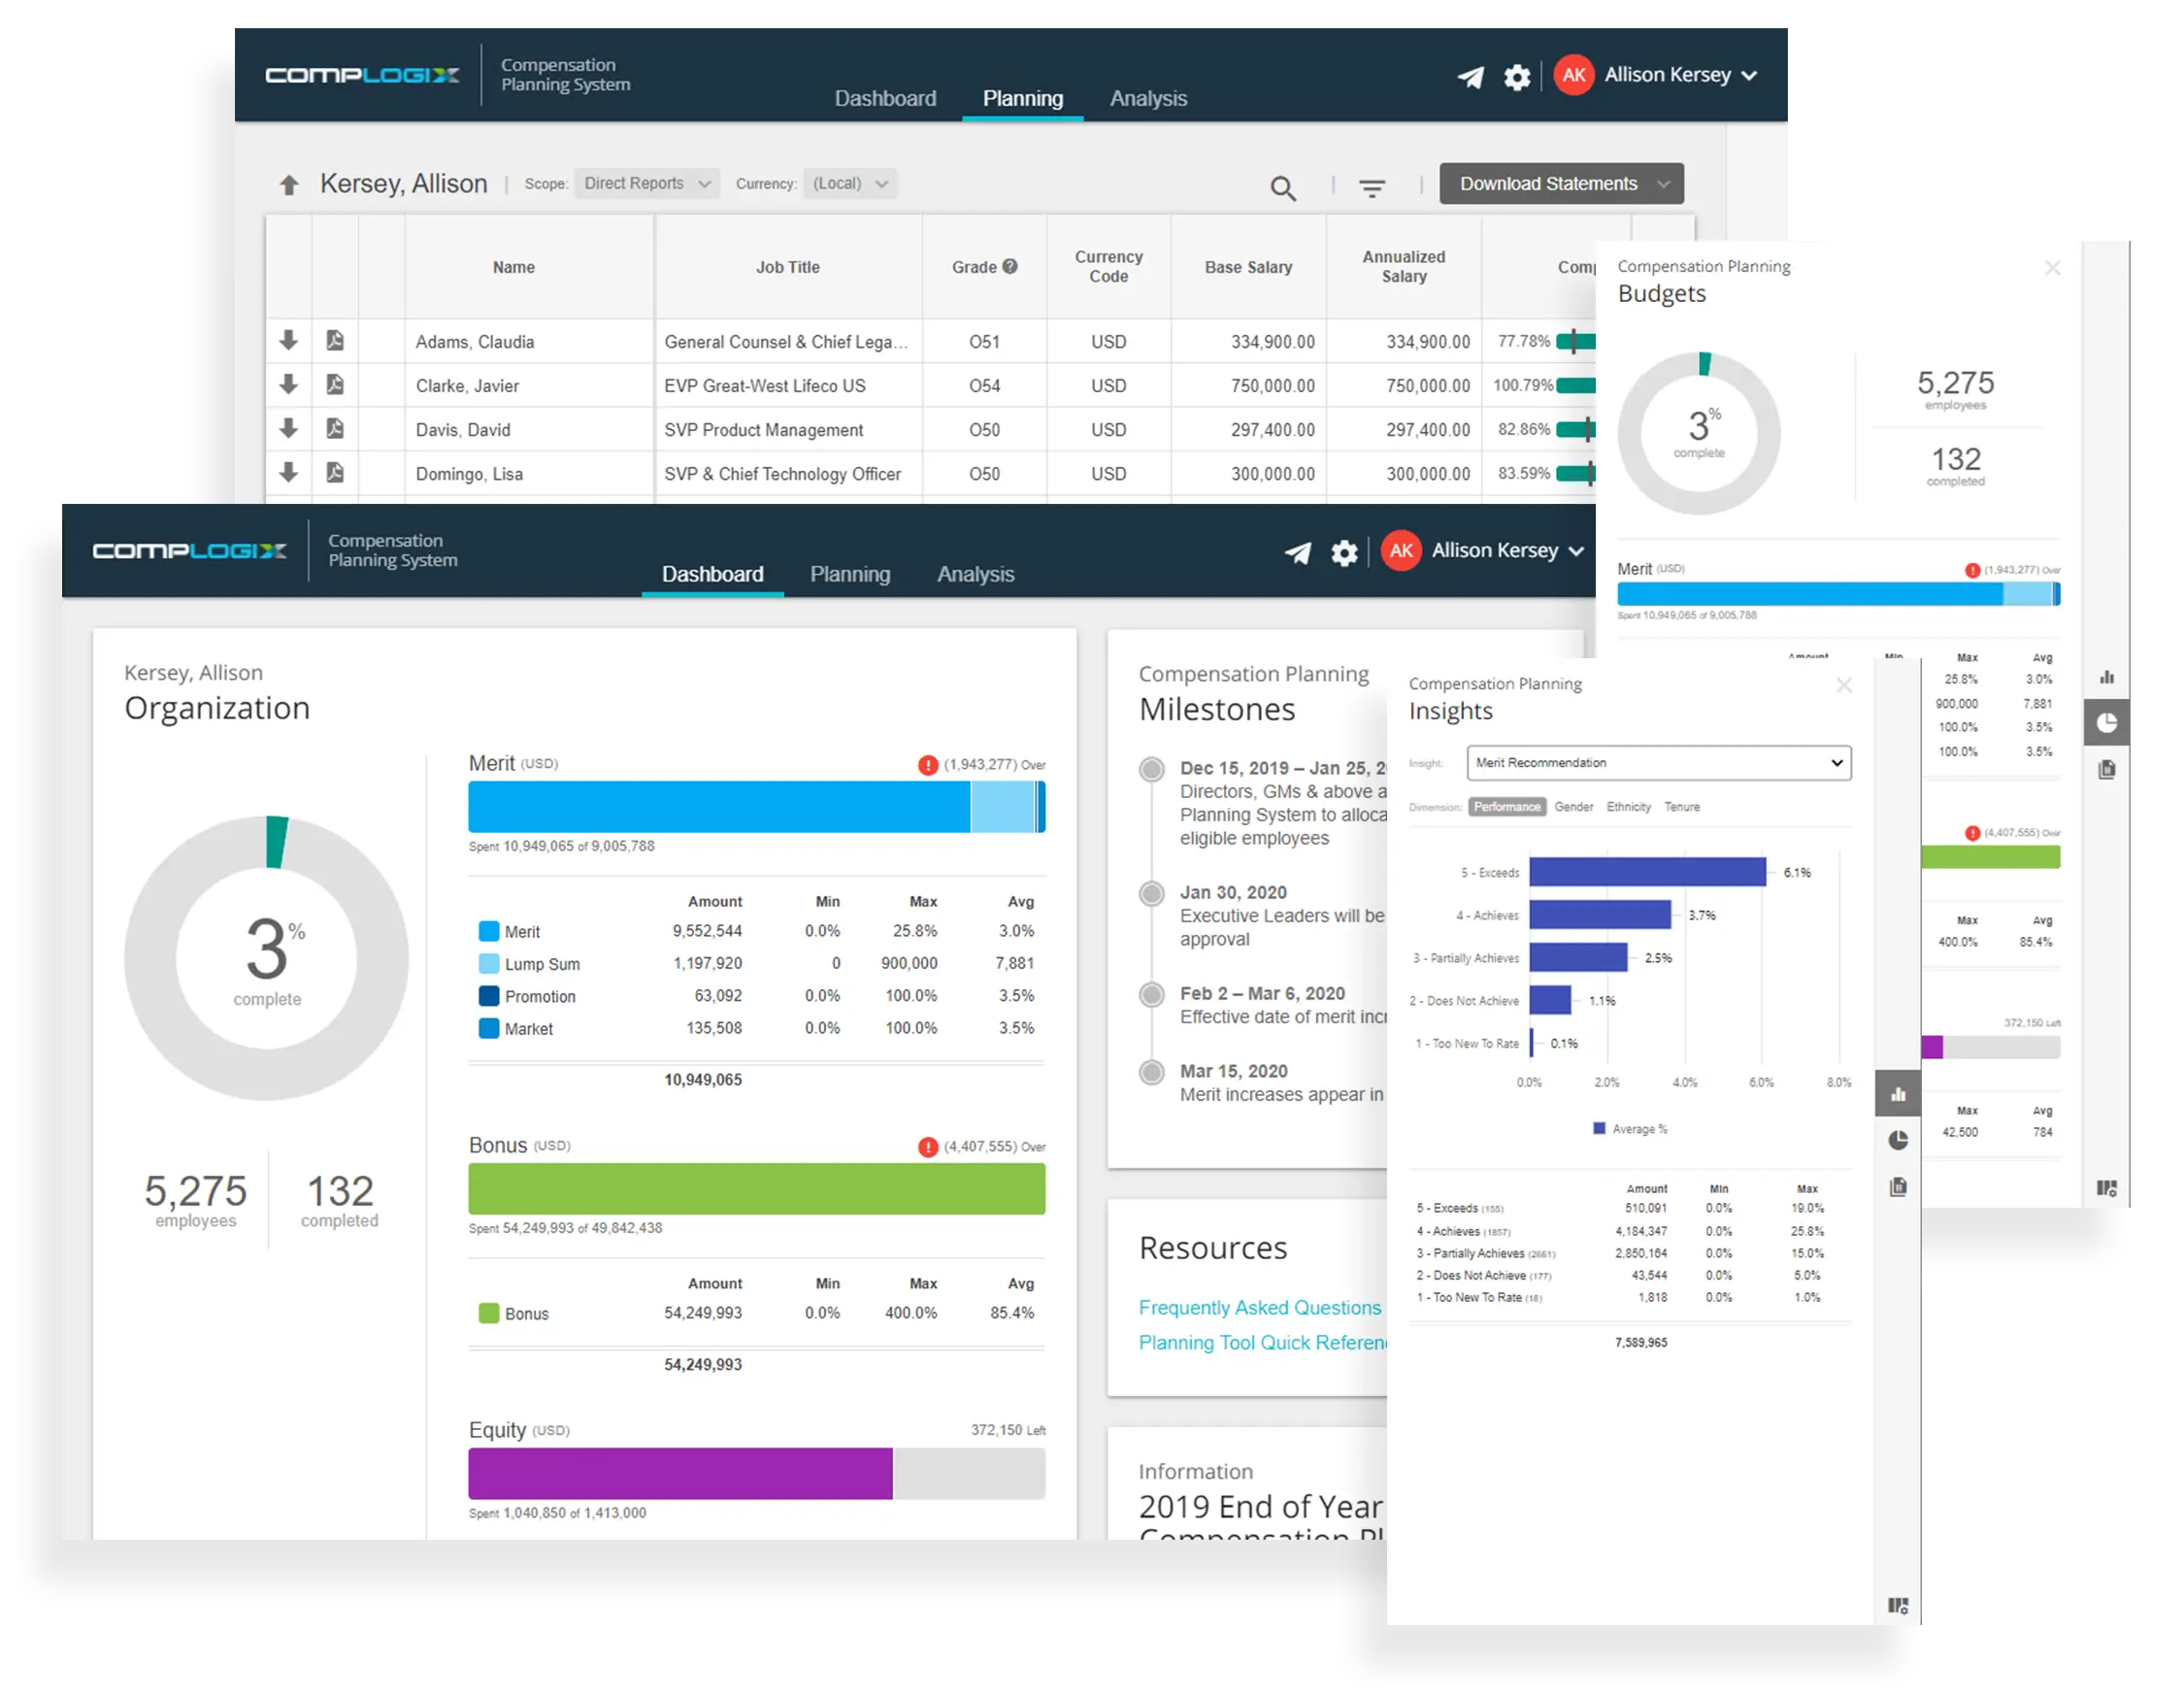Click the documents icon in Insights sidebar
This screenshot has height=1698, width=2184.
coord(1897,1187)
